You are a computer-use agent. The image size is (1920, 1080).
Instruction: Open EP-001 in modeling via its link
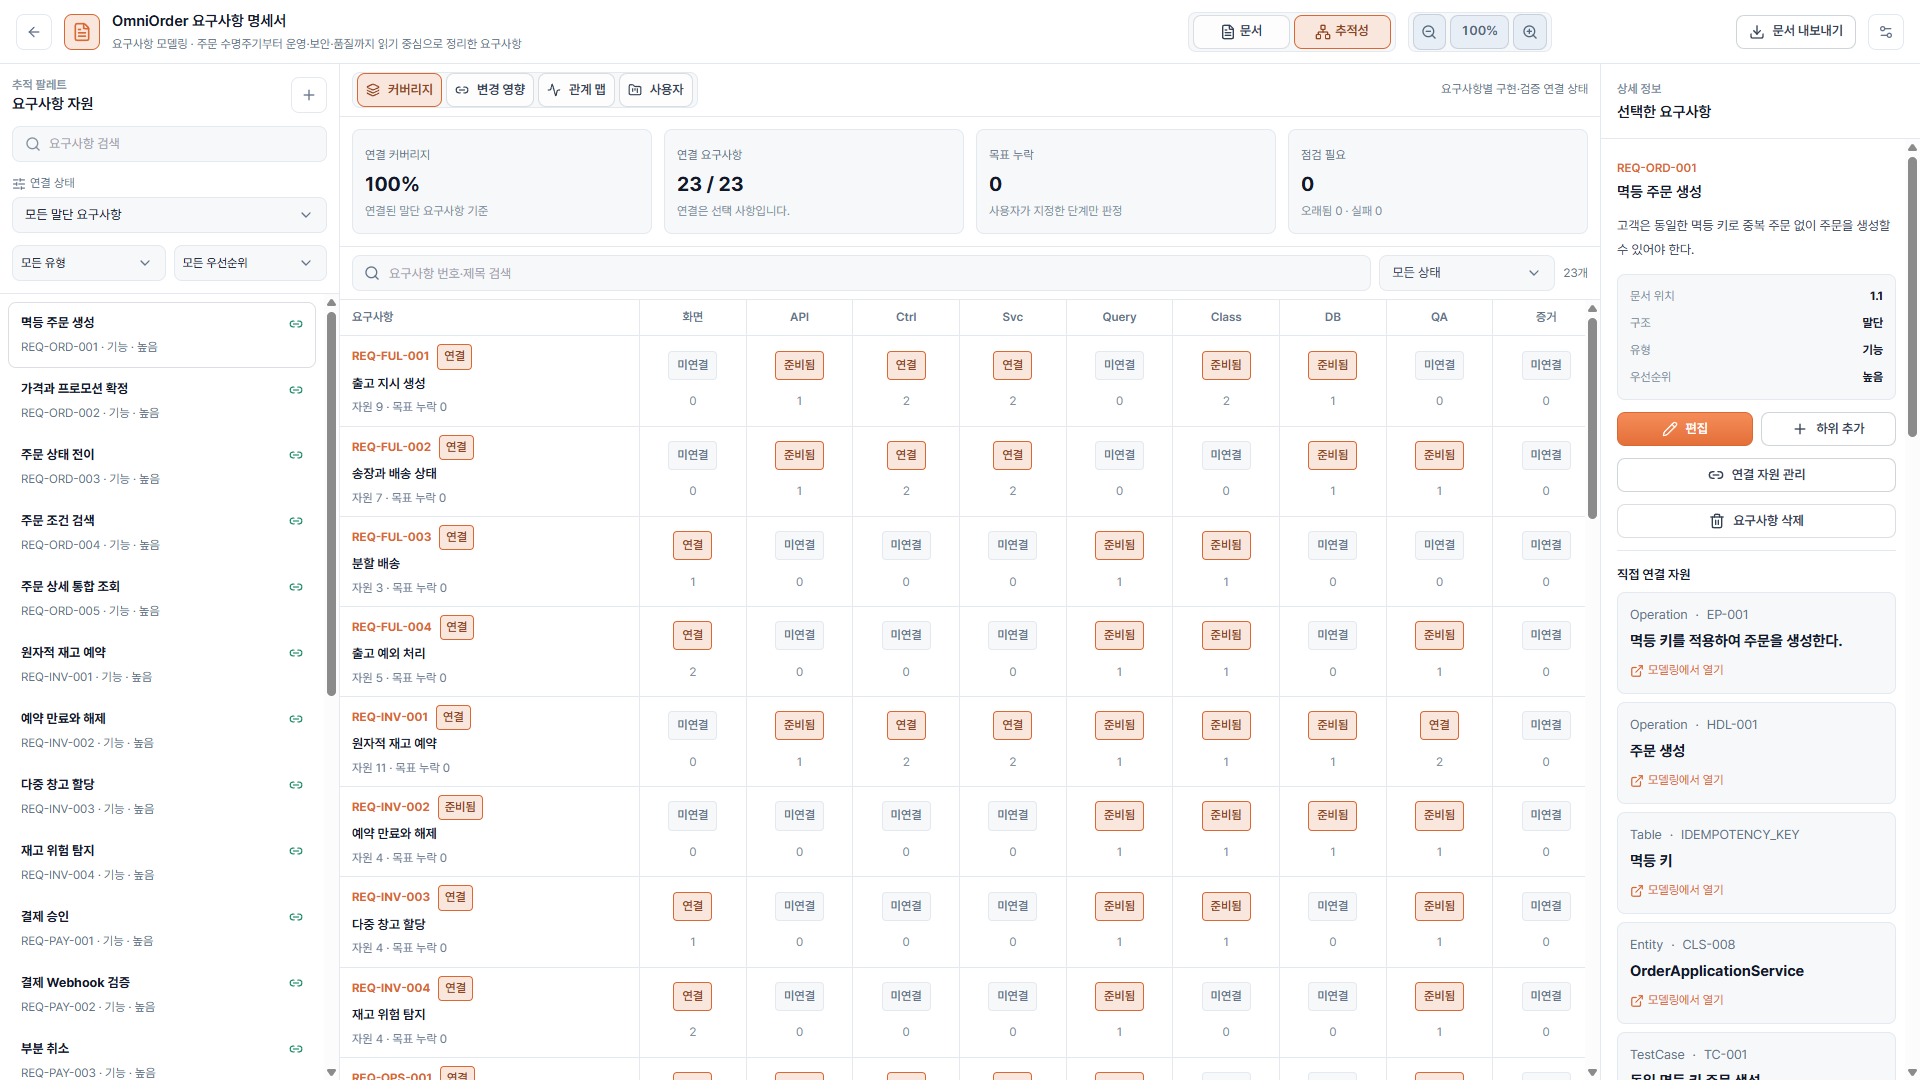(x=1677, y=670)
